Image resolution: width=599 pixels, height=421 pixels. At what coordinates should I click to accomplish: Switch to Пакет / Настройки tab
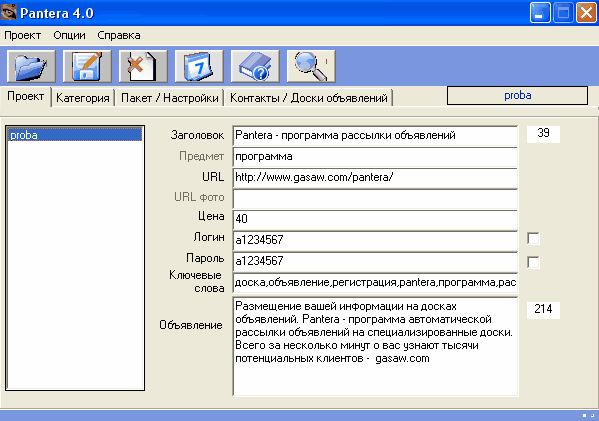pos(170,98)
